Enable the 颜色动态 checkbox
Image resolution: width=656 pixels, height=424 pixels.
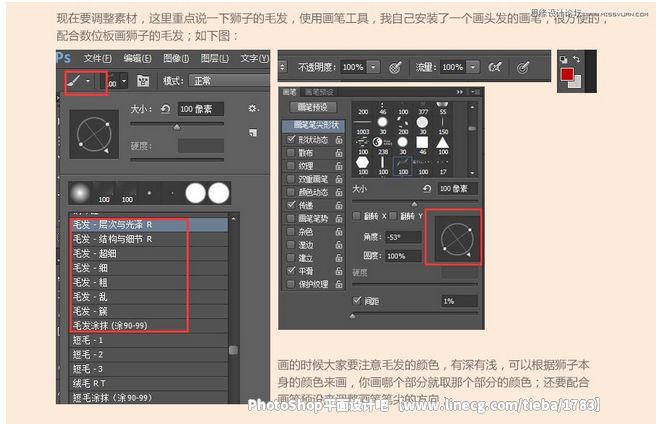tap(290, 192)
